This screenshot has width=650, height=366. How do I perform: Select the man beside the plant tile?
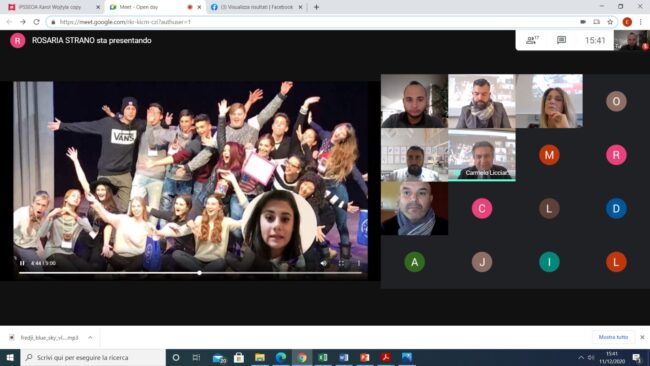[415, 101]
